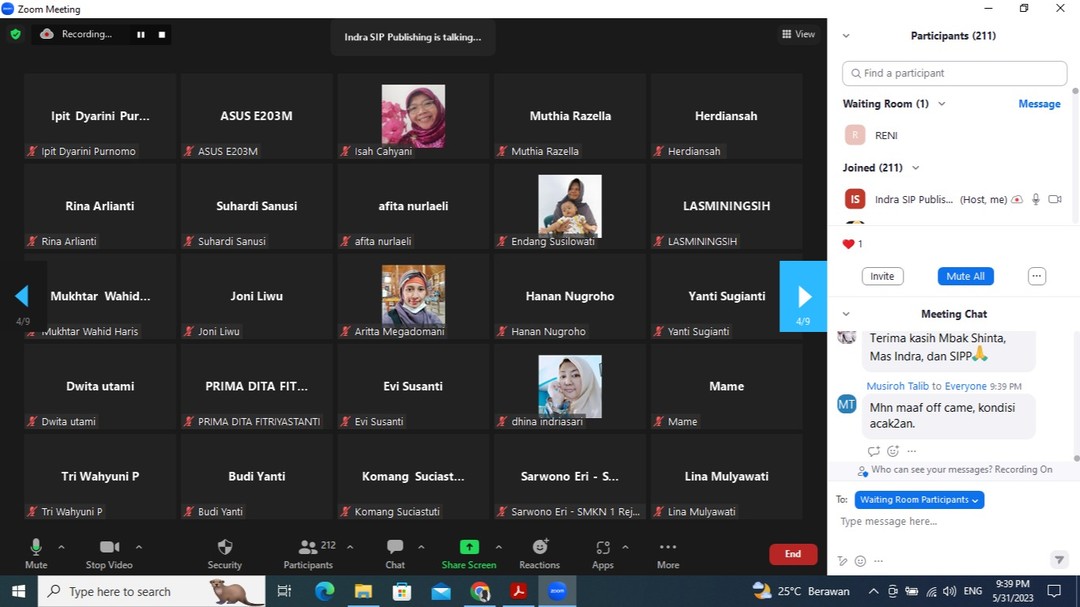
Task: Open the Chat panel toggle
Action: (395, 547)
